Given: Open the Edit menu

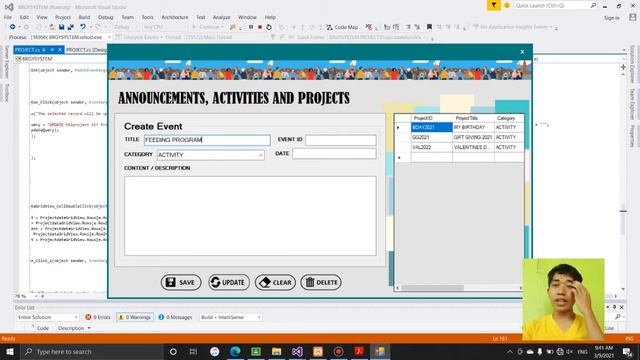Looking at the screenshot, I should (24, 17).
